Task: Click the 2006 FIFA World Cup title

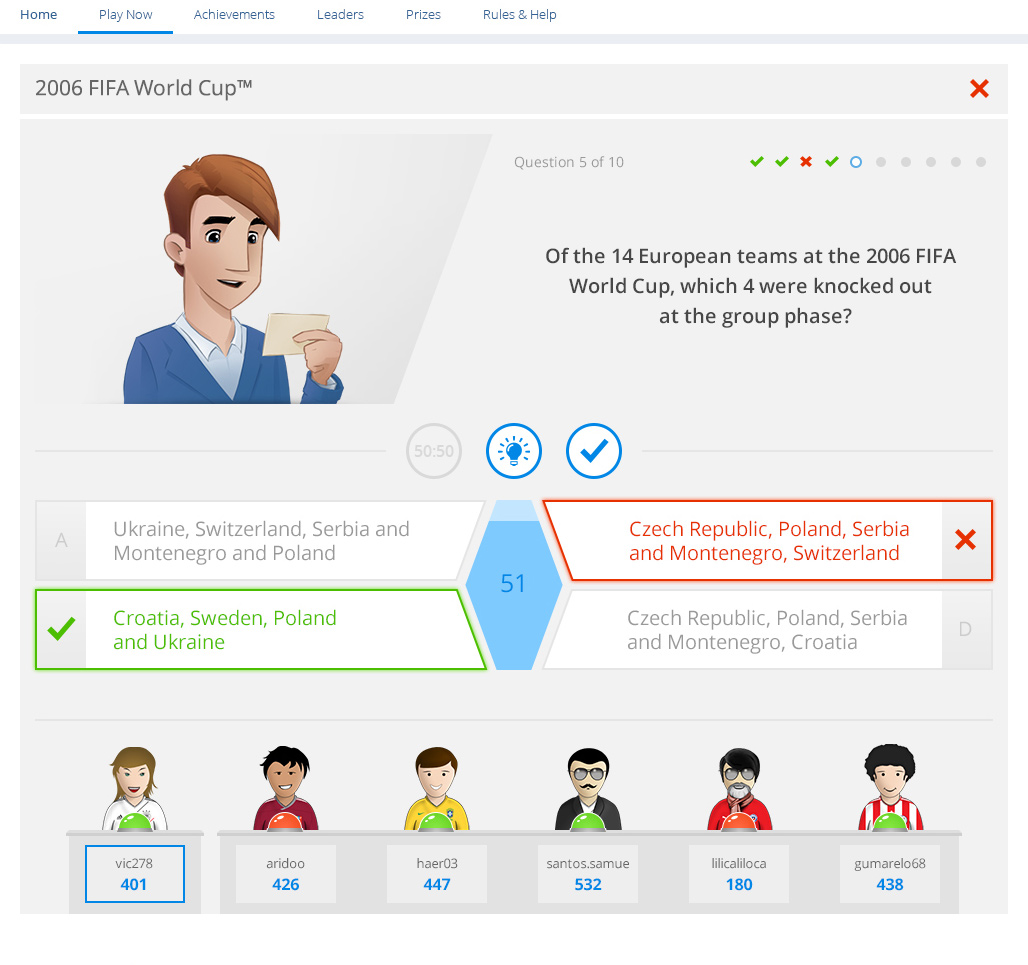Action: pos(144,88)
